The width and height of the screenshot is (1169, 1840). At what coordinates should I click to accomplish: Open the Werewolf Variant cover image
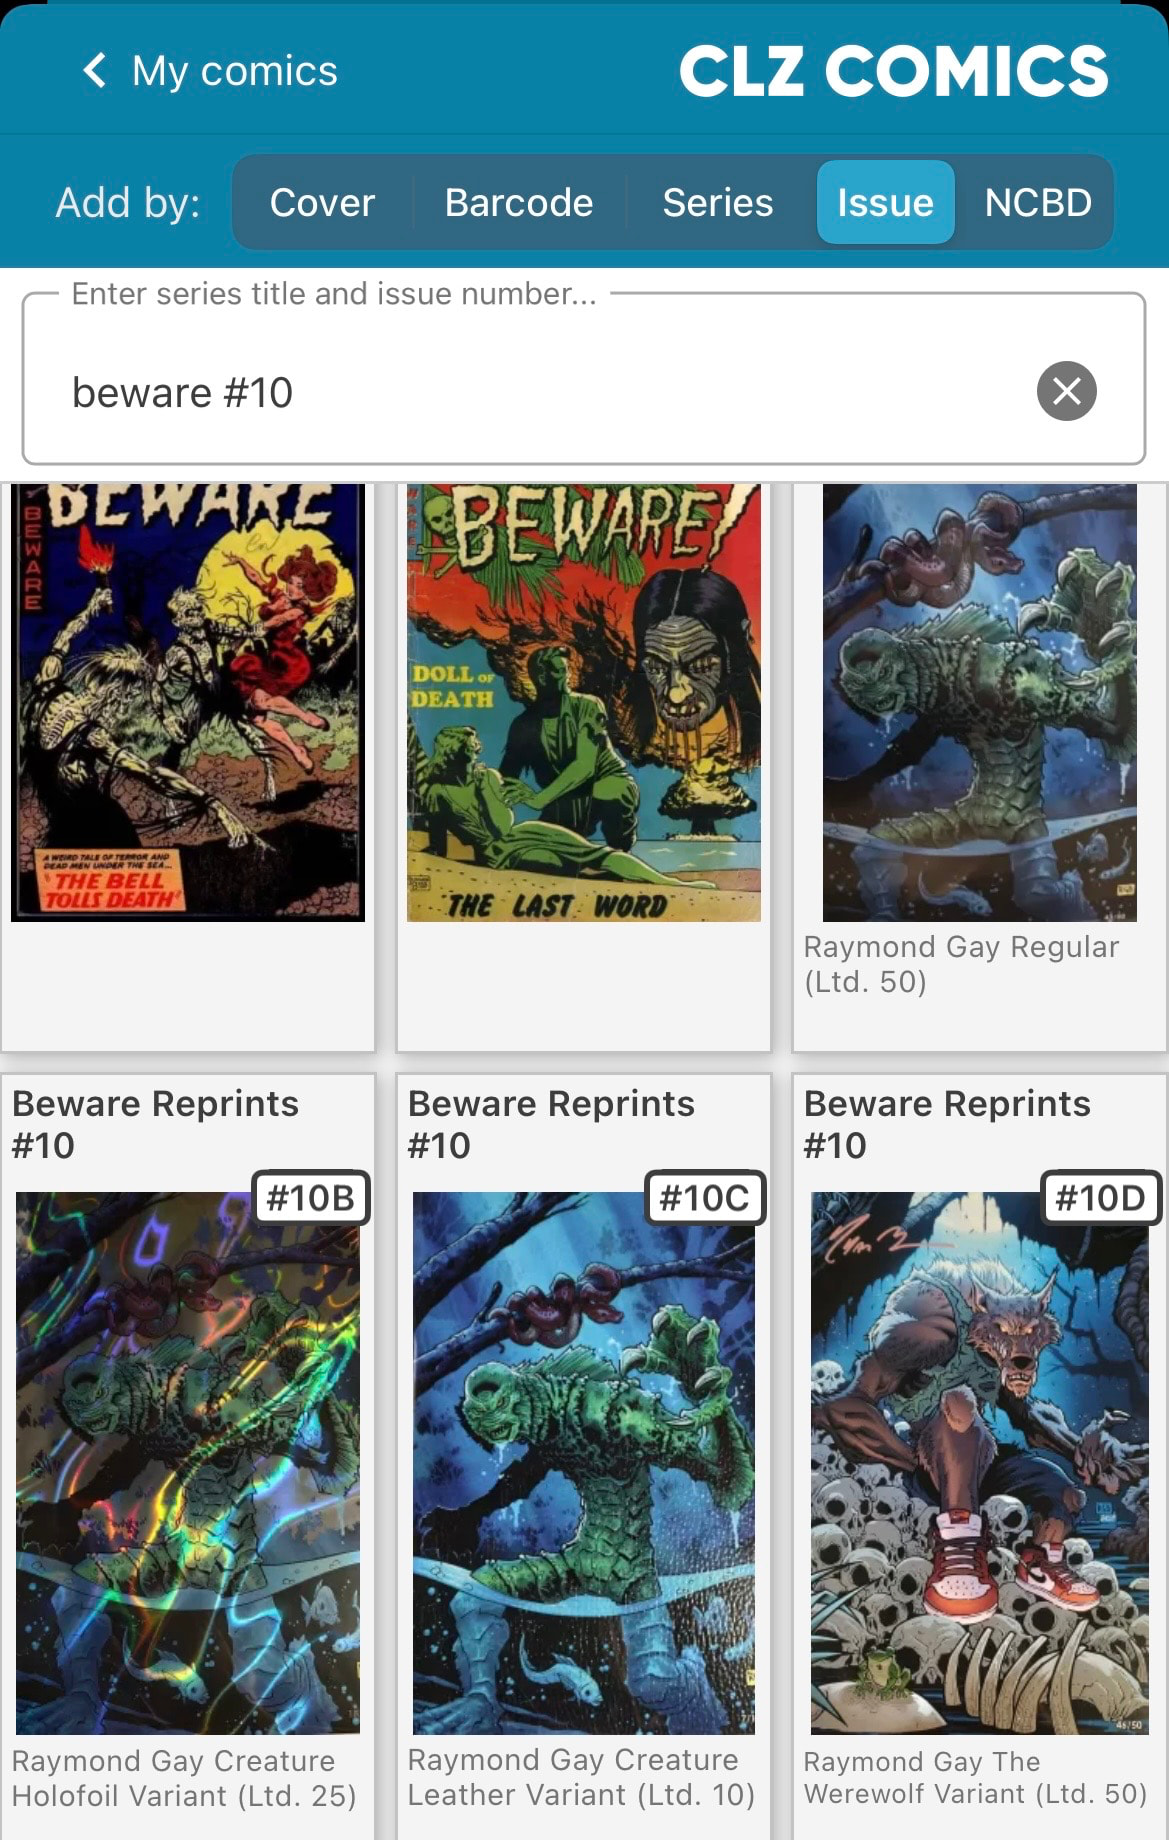[x=980, y=1462]
